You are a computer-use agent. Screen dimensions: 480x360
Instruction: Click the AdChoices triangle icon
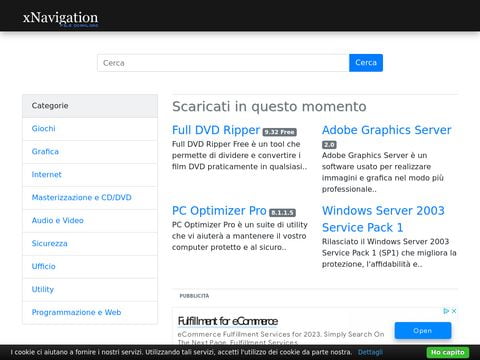tap(446, 311)
